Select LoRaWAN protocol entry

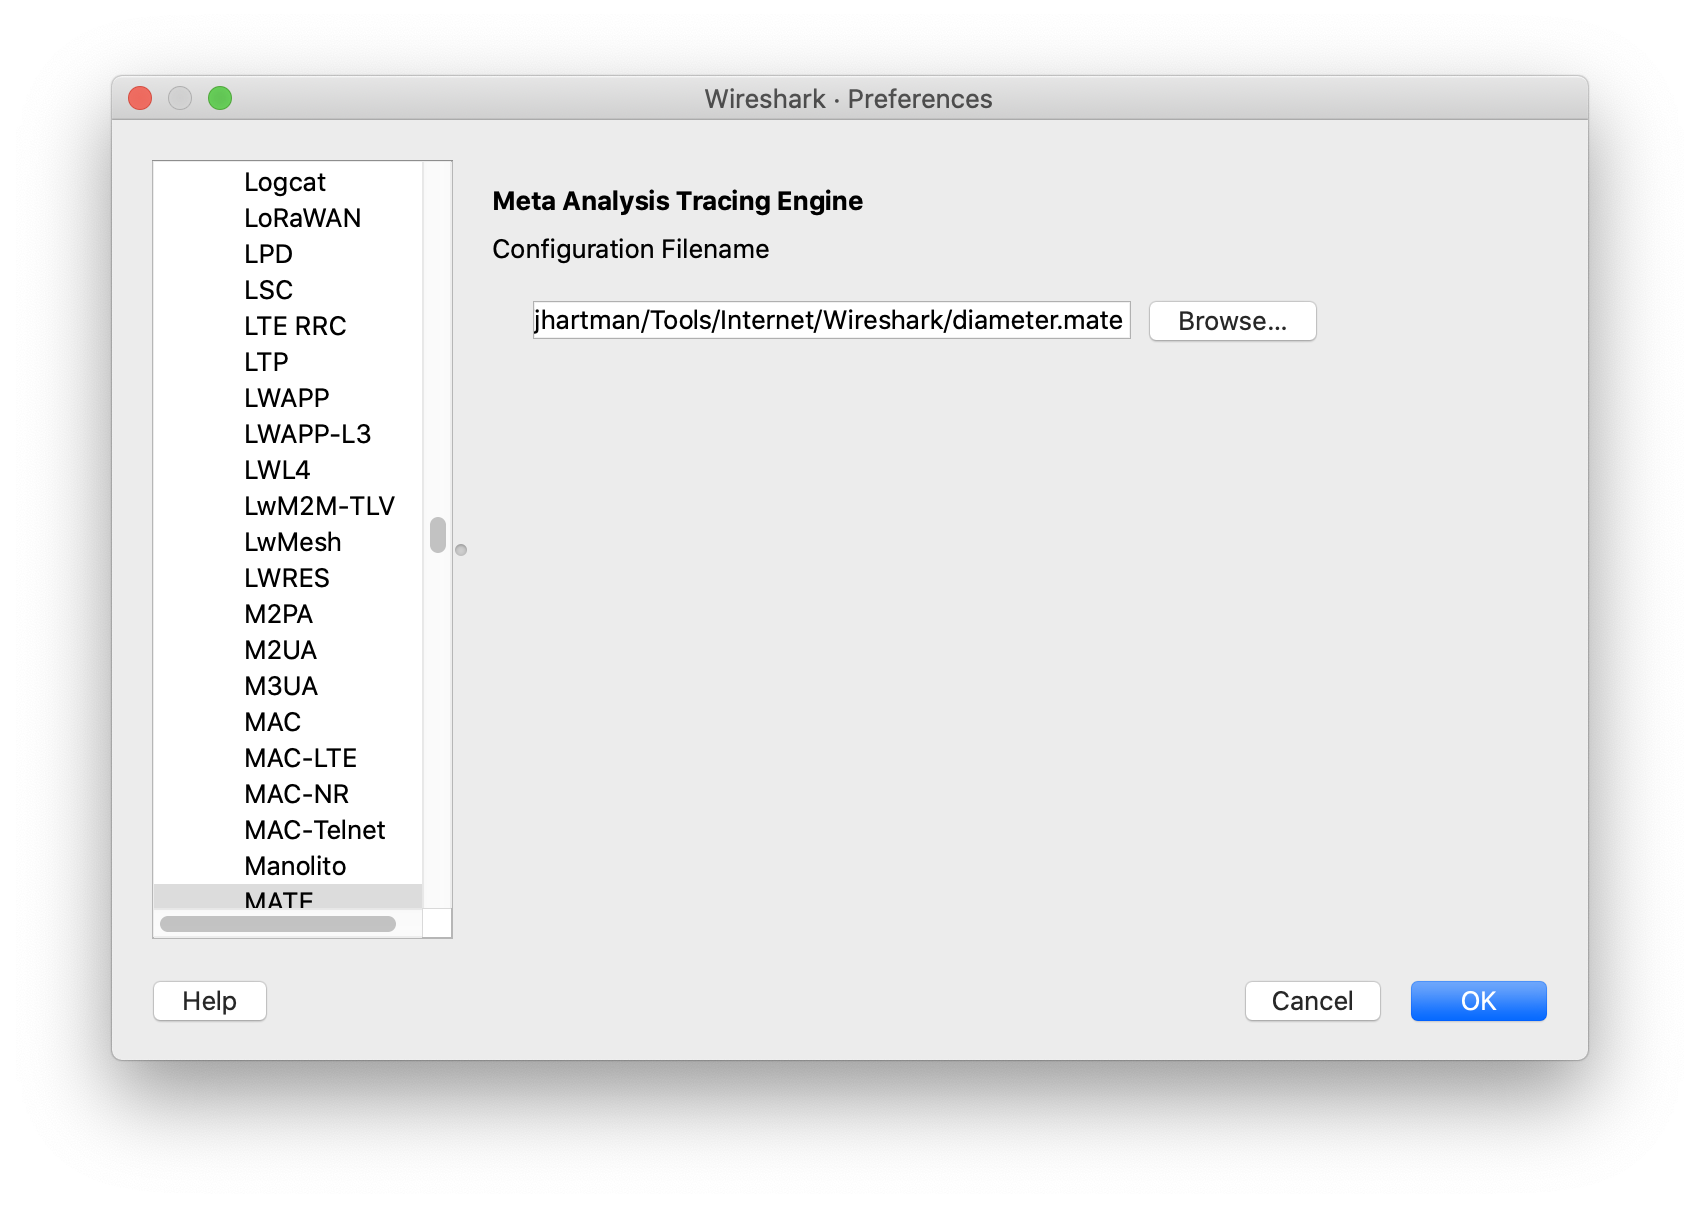[302, 218]
